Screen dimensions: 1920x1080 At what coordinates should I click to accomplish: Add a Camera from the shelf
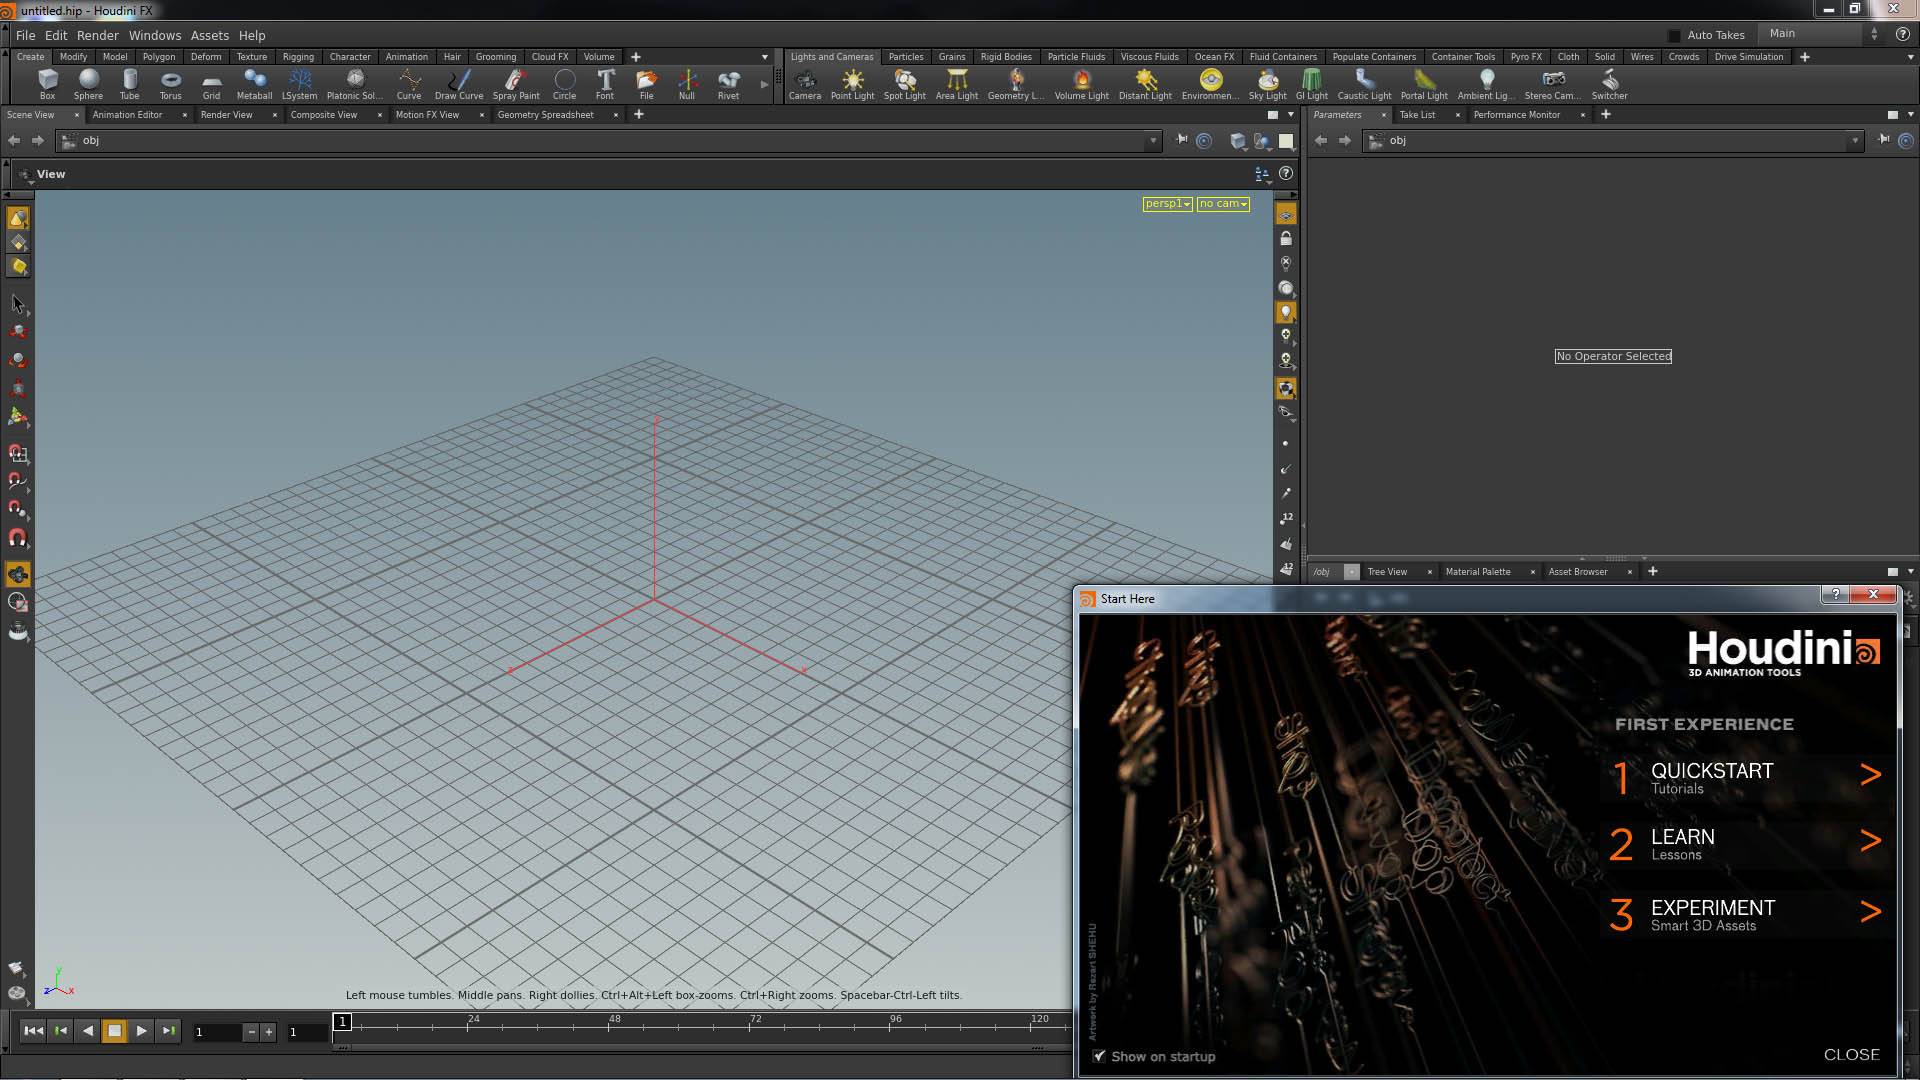[805, 84]
